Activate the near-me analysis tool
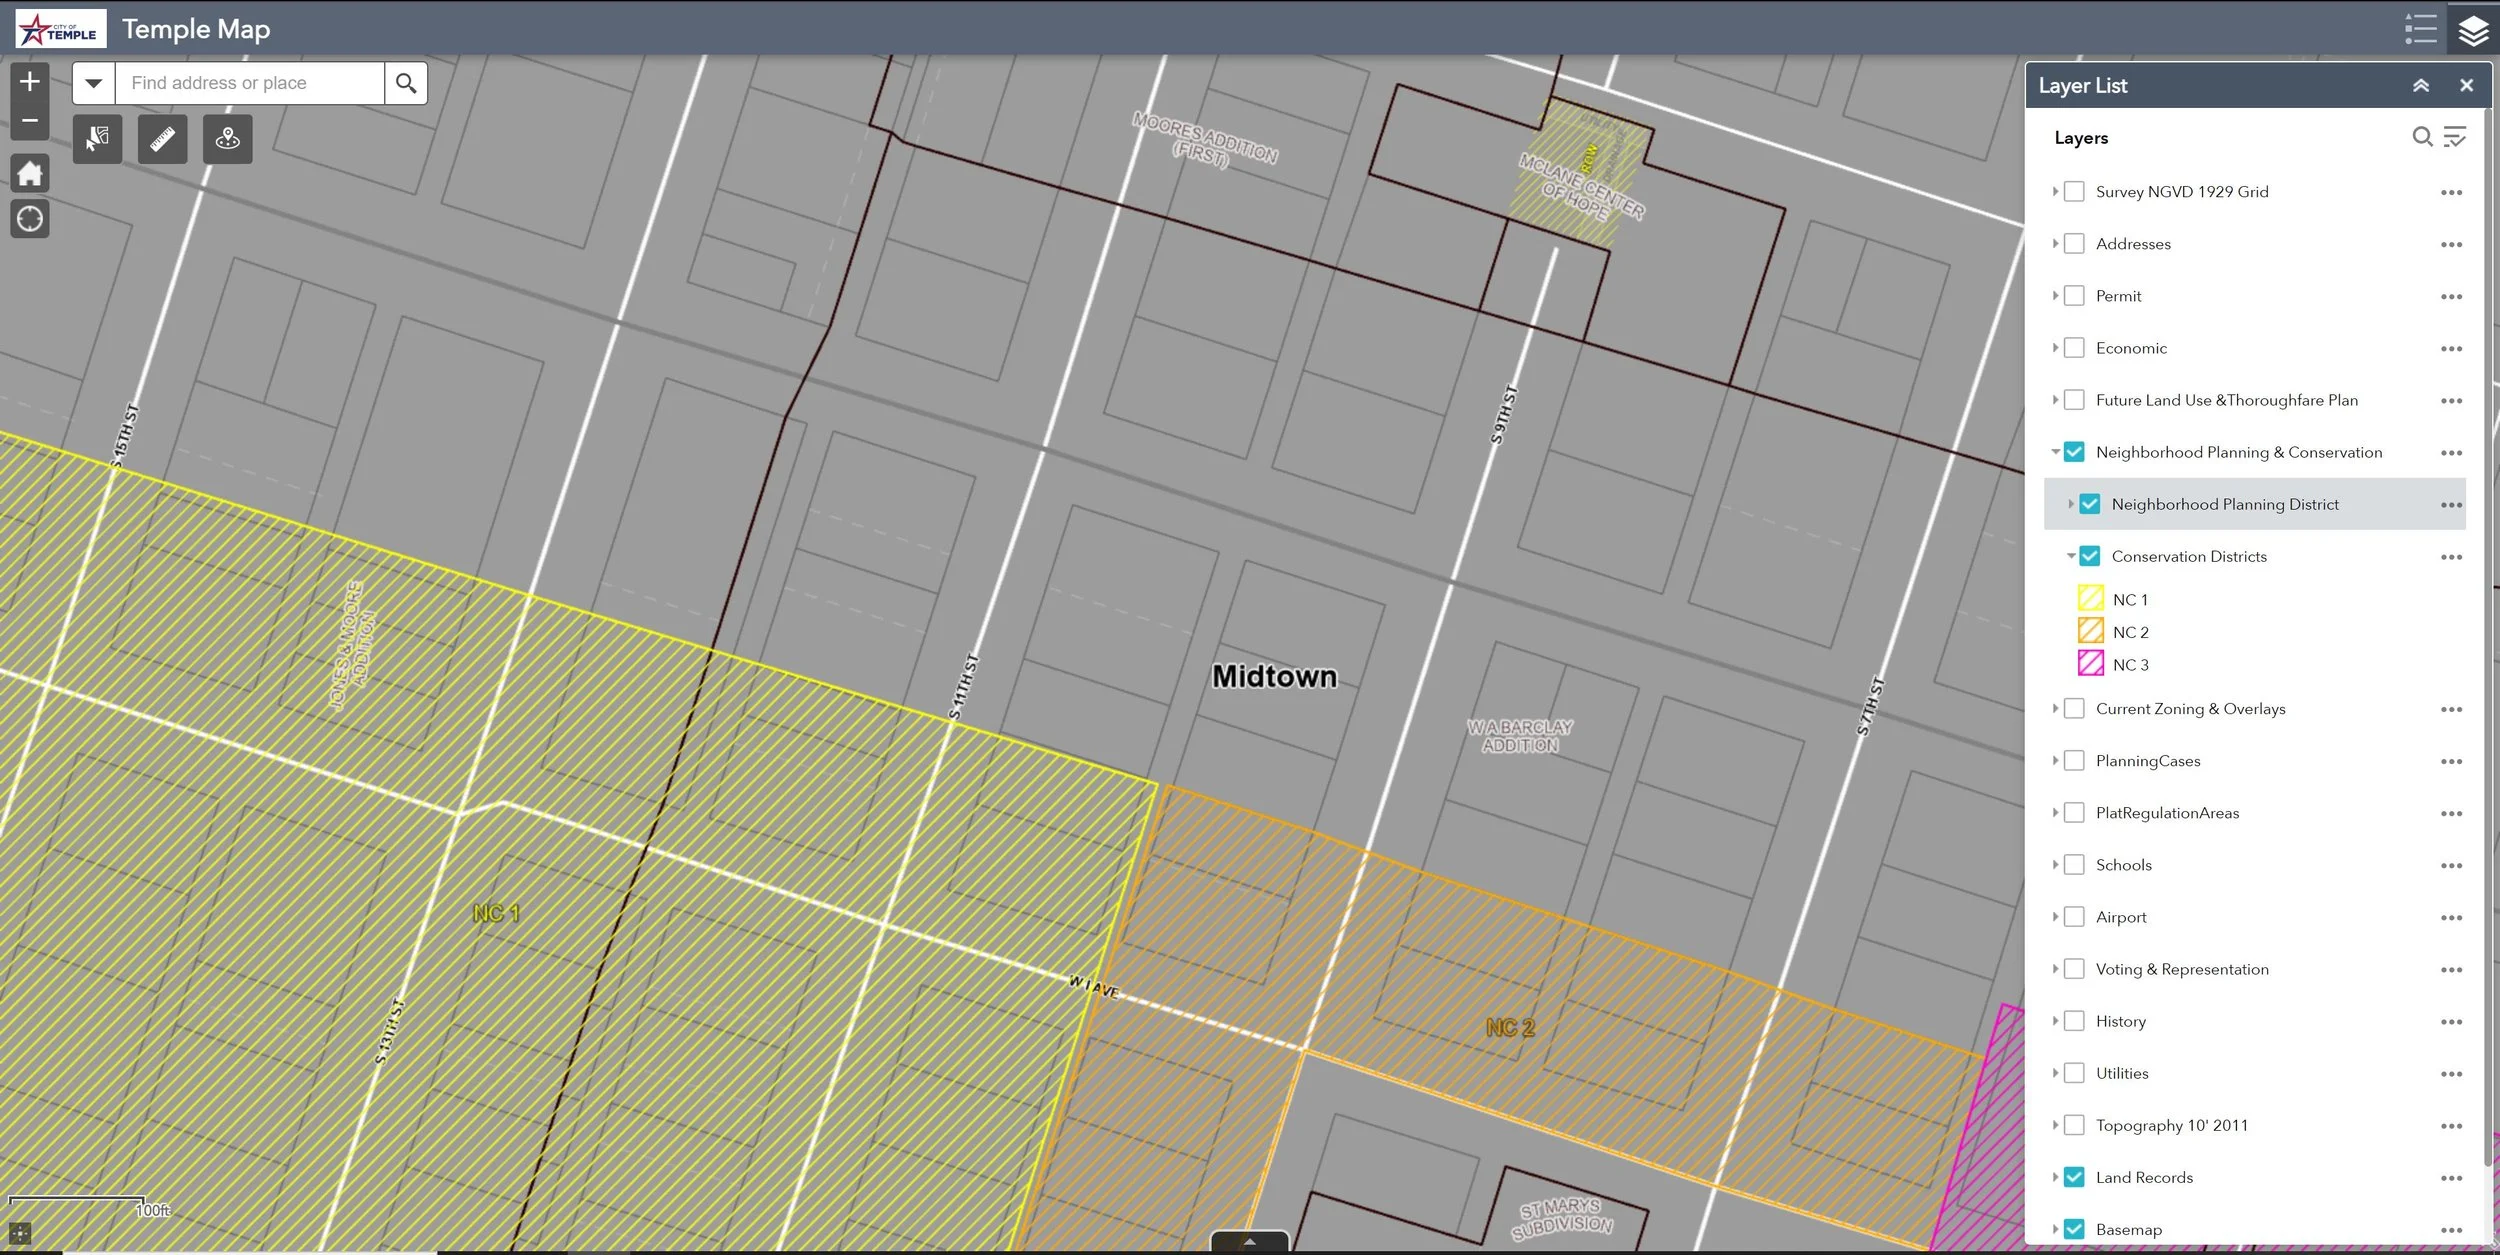This screenshot has width=2500, height=1255. point(226,139)
